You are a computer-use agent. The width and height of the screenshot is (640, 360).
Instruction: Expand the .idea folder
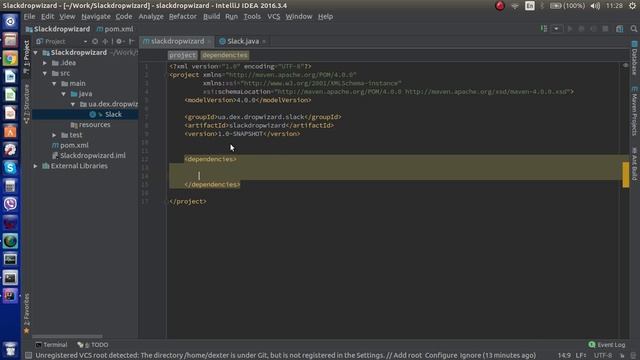pos(45,63)
